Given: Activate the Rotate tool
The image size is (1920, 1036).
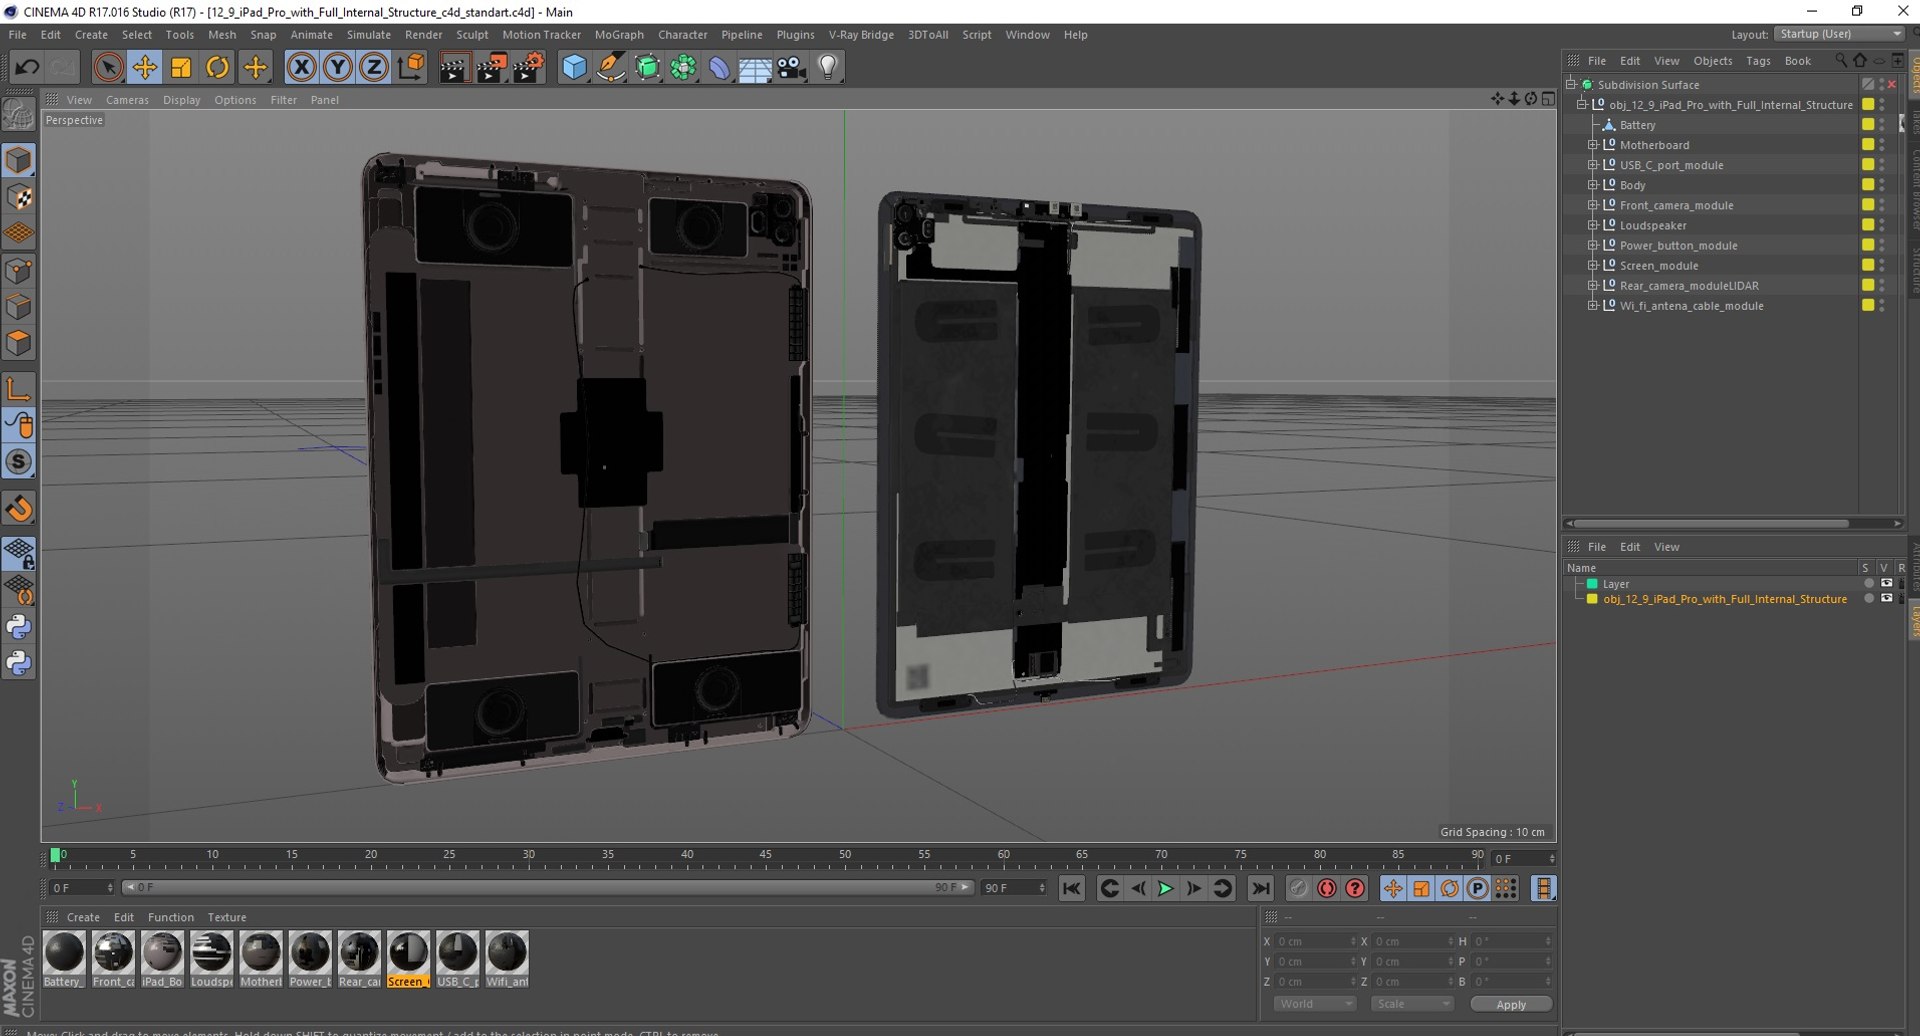Looking at the screenshot, I should [x=217, y=67].
